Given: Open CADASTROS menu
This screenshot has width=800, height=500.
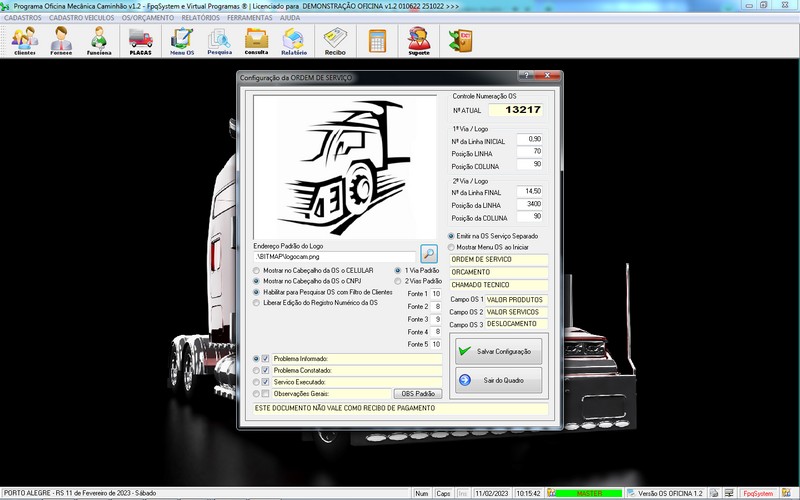Looking at the screenshot, I should (23, 18).
